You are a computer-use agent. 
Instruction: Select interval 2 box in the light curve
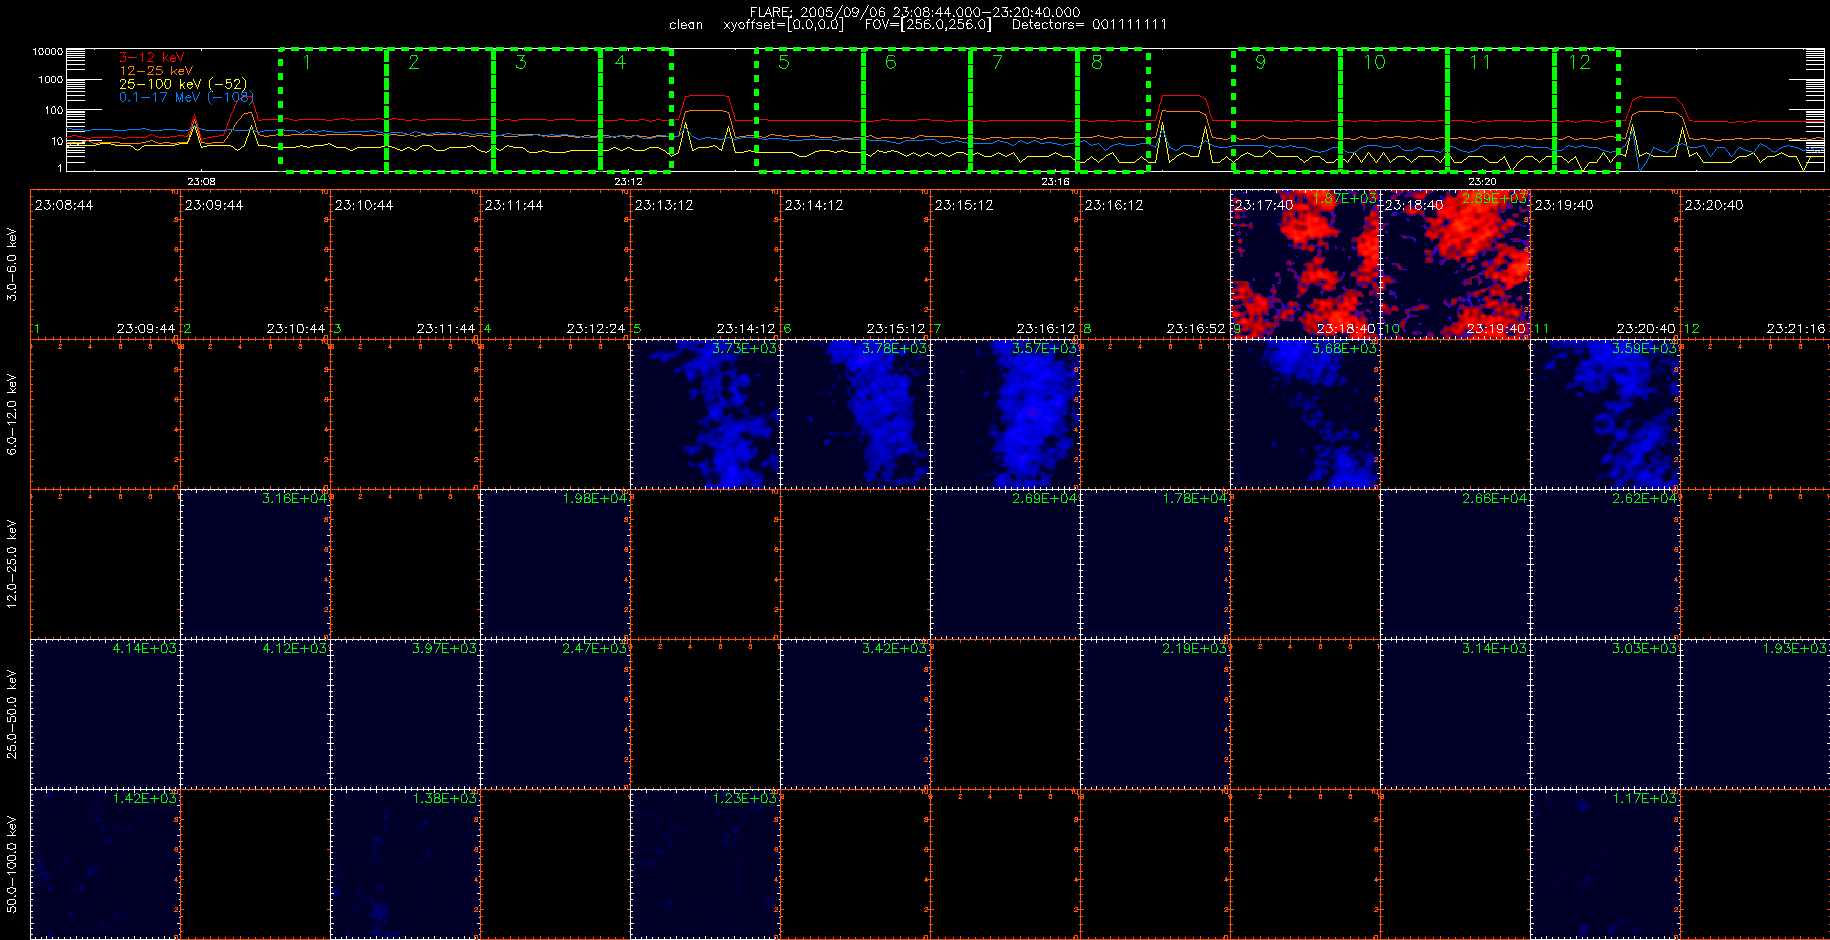click(440, 110)
